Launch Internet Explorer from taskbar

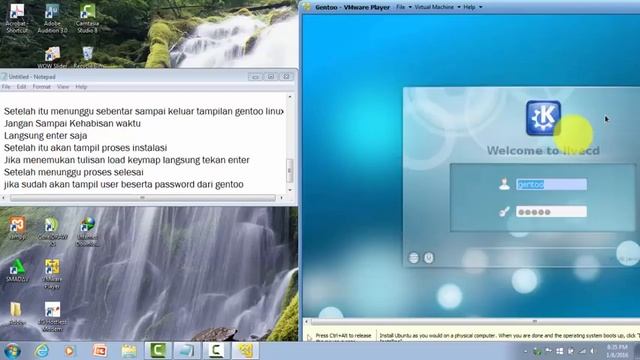(42, 351)
